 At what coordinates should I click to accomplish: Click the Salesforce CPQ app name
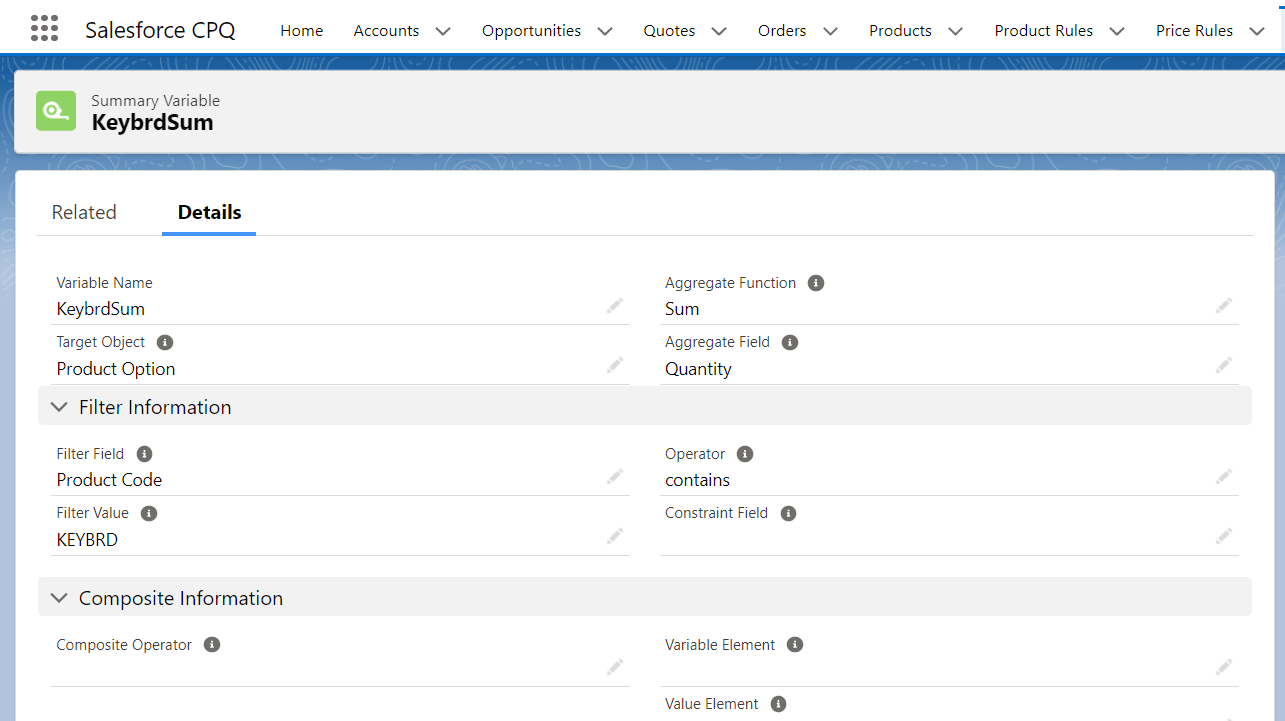pyautogui.click(x=160, y=29)
